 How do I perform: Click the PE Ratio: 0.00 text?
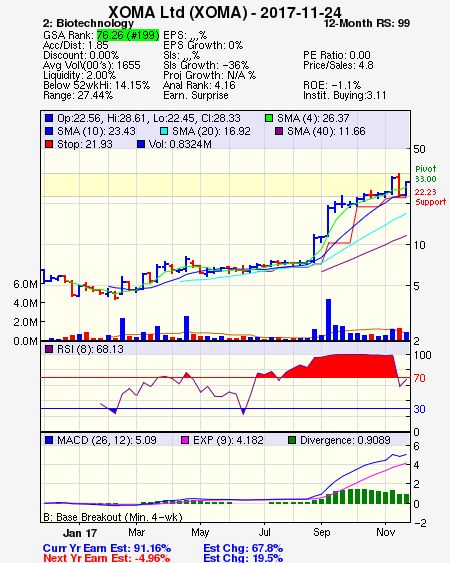pyautogui.click(x=337, y=55)
